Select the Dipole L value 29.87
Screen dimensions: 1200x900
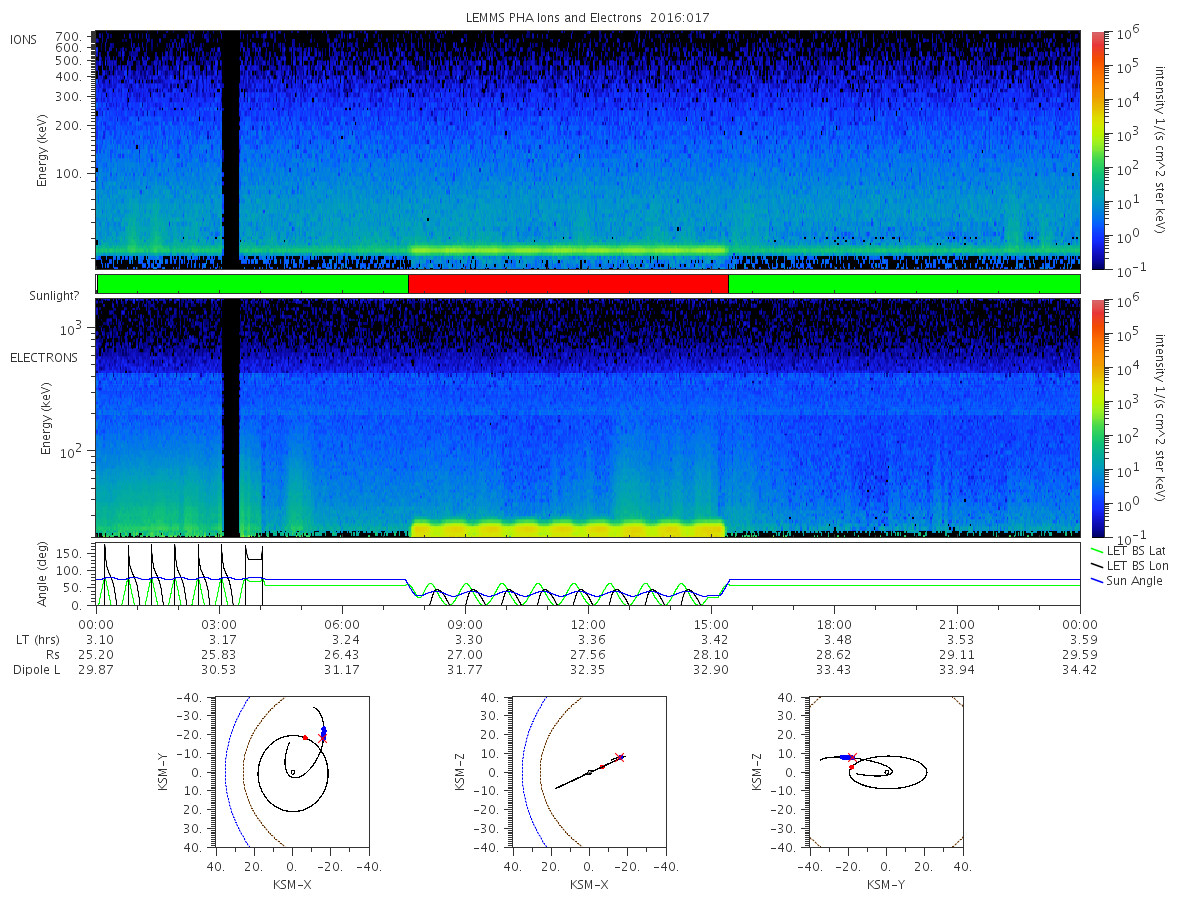(97, 670)
